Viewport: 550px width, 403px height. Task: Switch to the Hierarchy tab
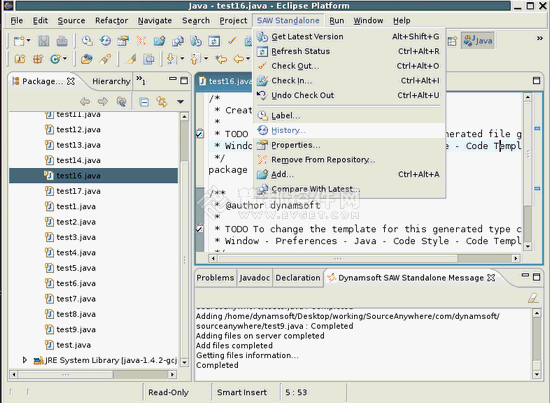click(x=111, y=81)
